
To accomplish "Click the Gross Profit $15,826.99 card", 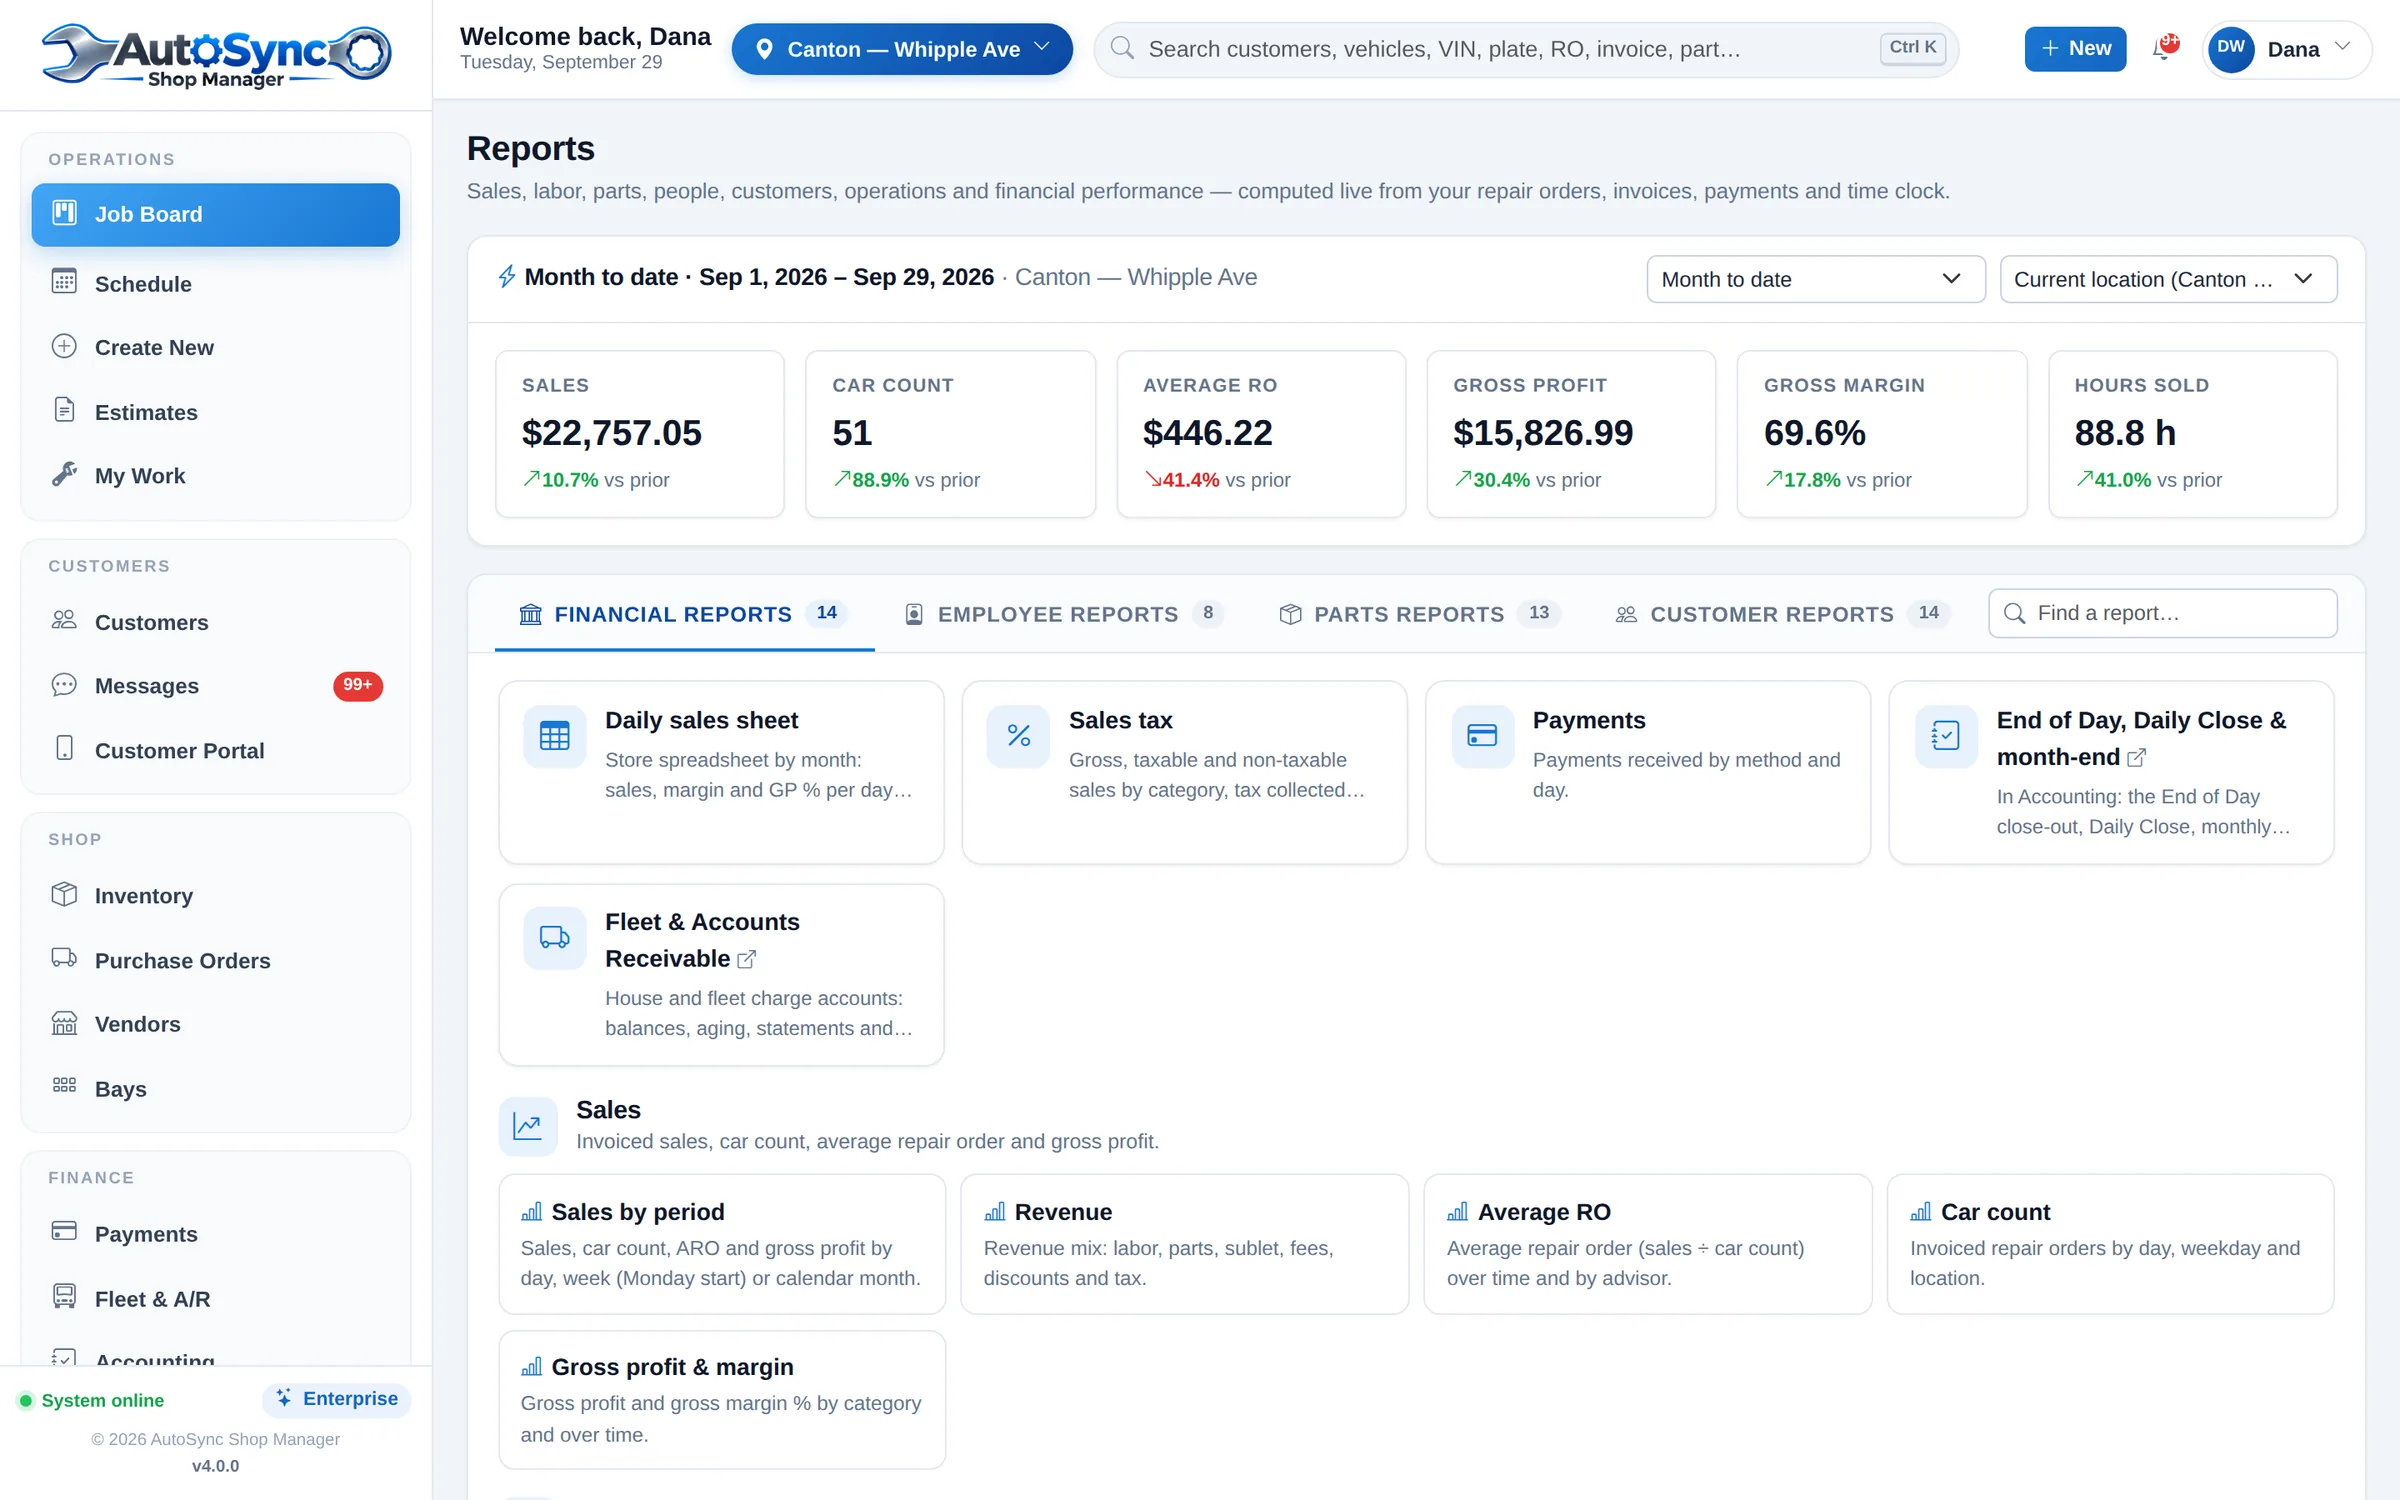I will click(x=1571, y=433).
